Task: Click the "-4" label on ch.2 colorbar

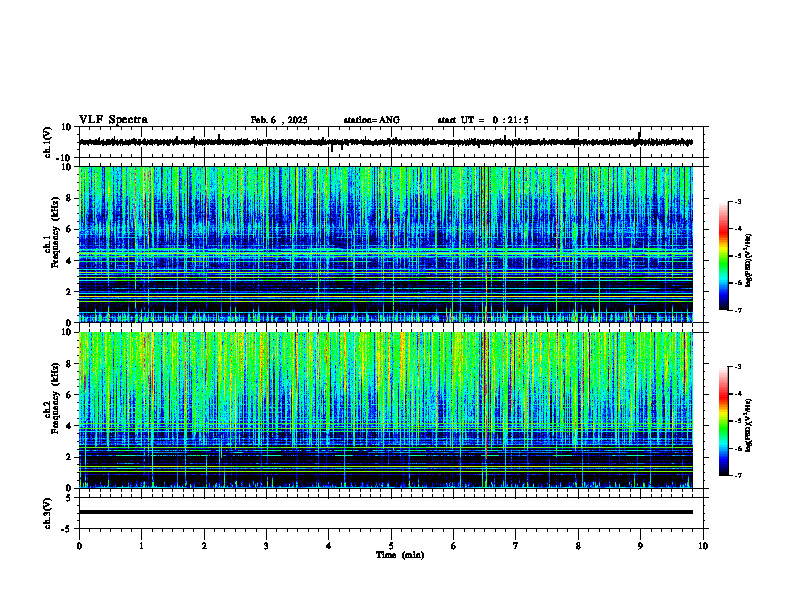Action: [x=737, y=394]
